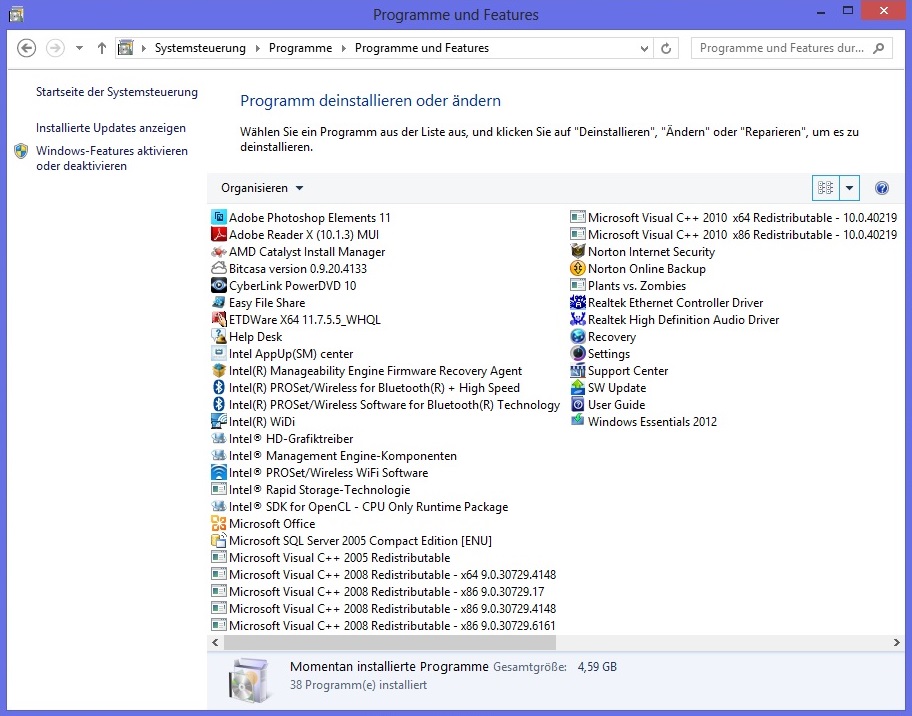Click the Microsoft SQL Server 2005 Compact icon
This screenshot has width=912, height=716.
pyautogui.click(x=219, y=540)
